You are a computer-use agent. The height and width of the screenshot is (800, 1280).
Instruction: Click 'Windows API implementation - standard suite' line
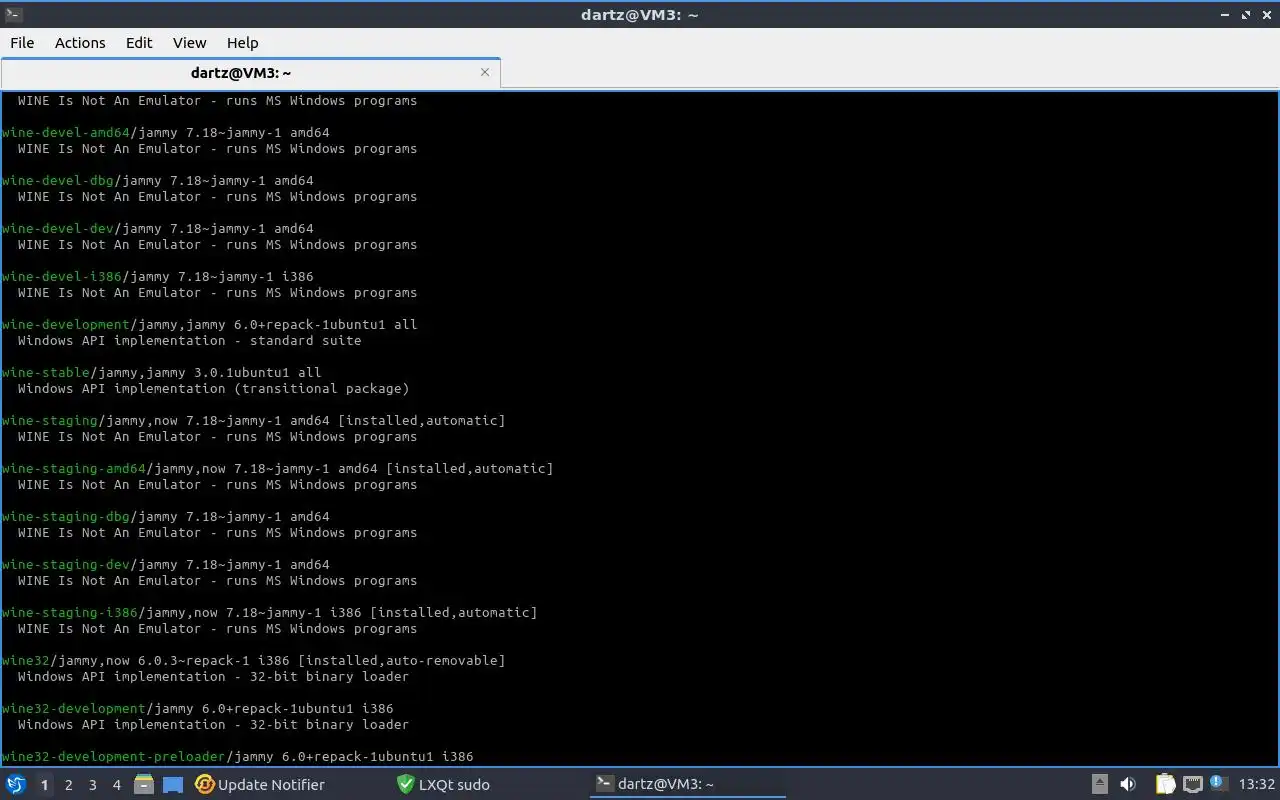coord(189,341)
